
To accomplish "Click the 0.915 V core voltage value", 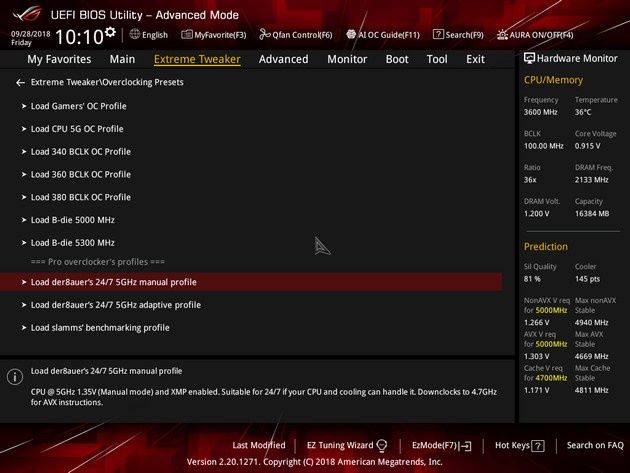I will [587, 146].
